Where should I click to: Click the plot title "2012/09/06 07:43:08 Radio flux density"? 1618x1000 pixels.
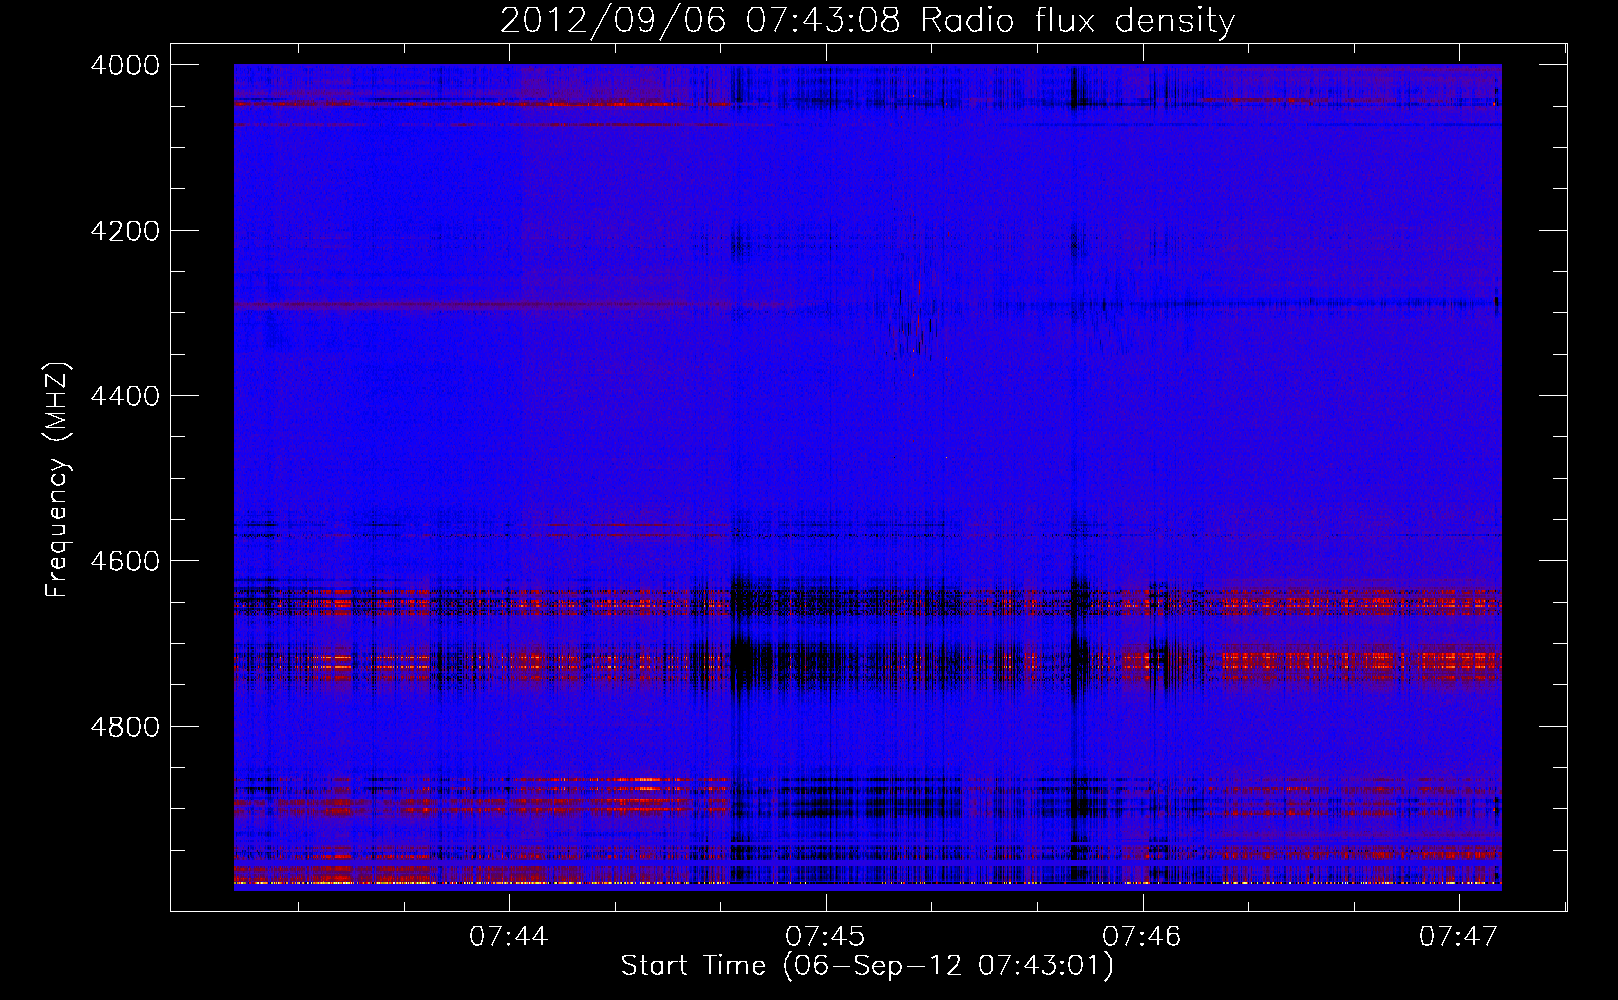867,20
